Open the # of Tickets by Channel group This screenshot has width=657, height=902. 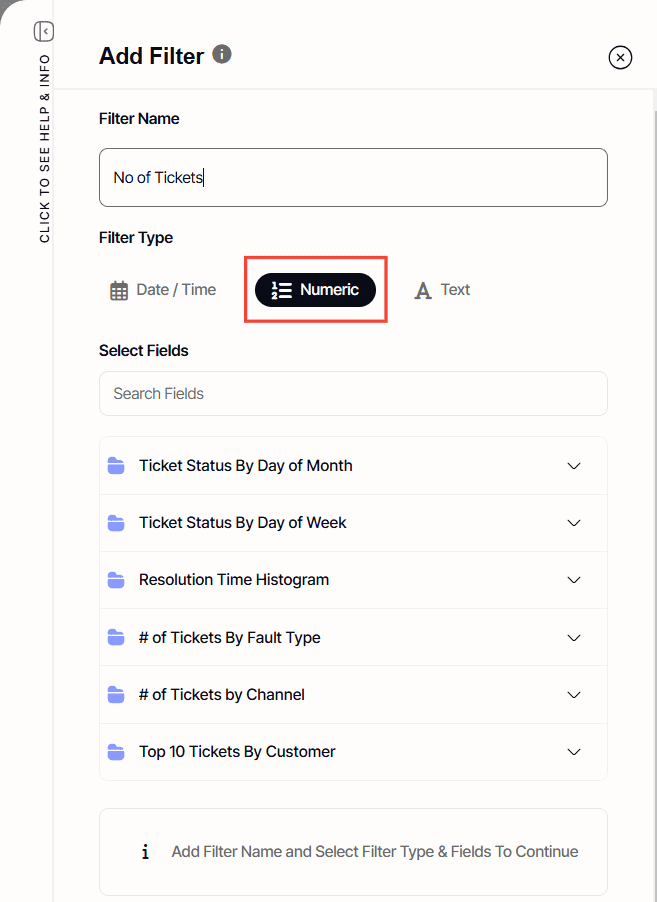574,695
